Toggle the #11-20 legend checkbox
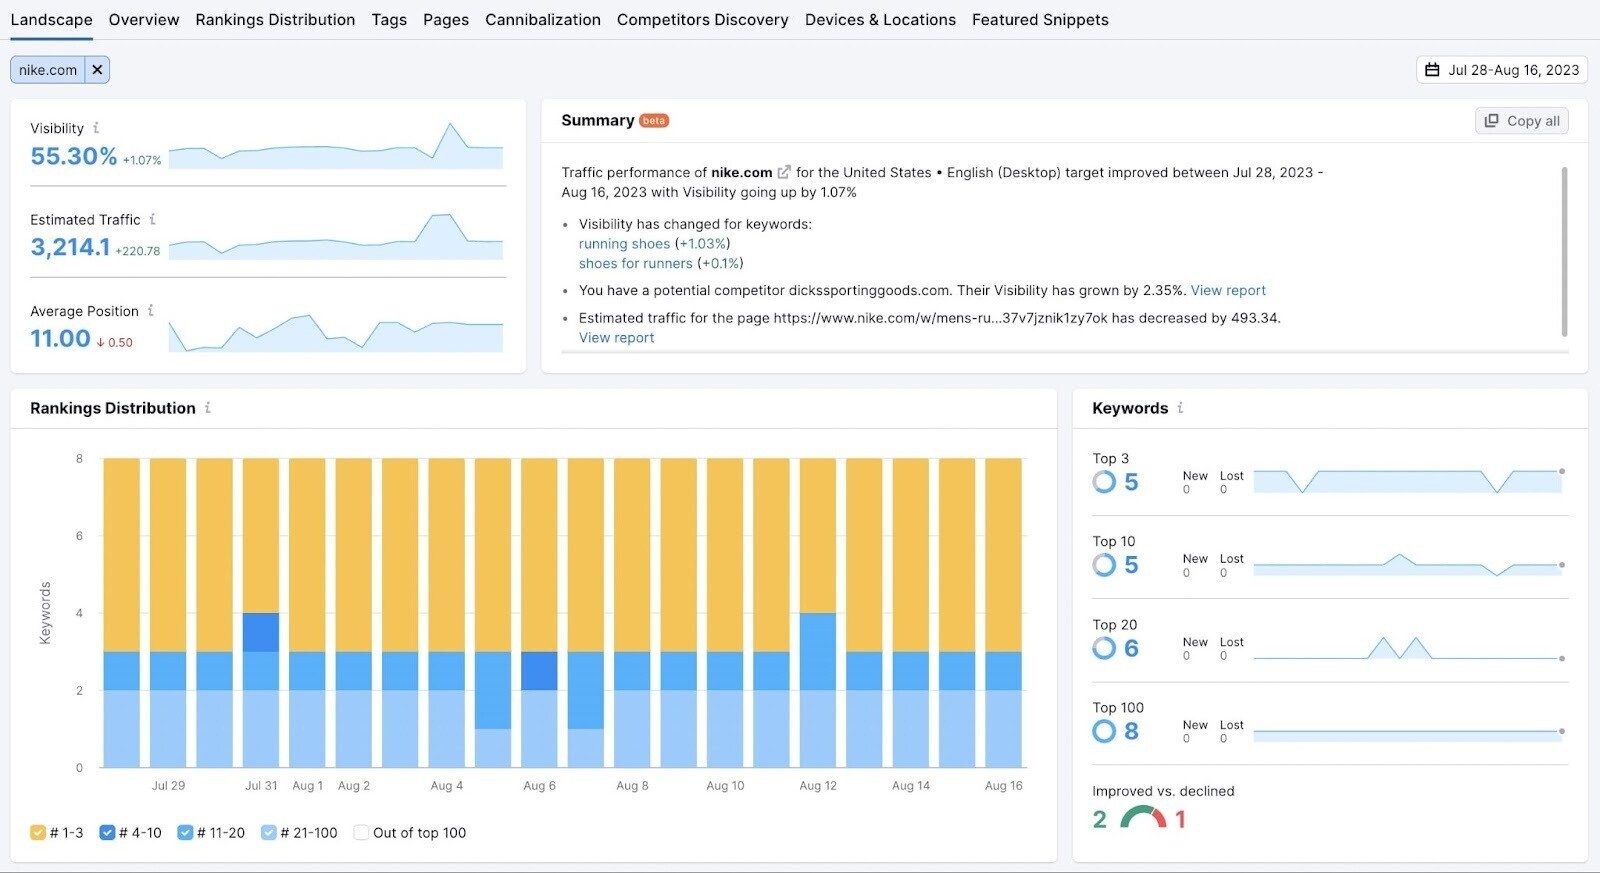Viewport: 1600px width, 873px height. [185, 832]
